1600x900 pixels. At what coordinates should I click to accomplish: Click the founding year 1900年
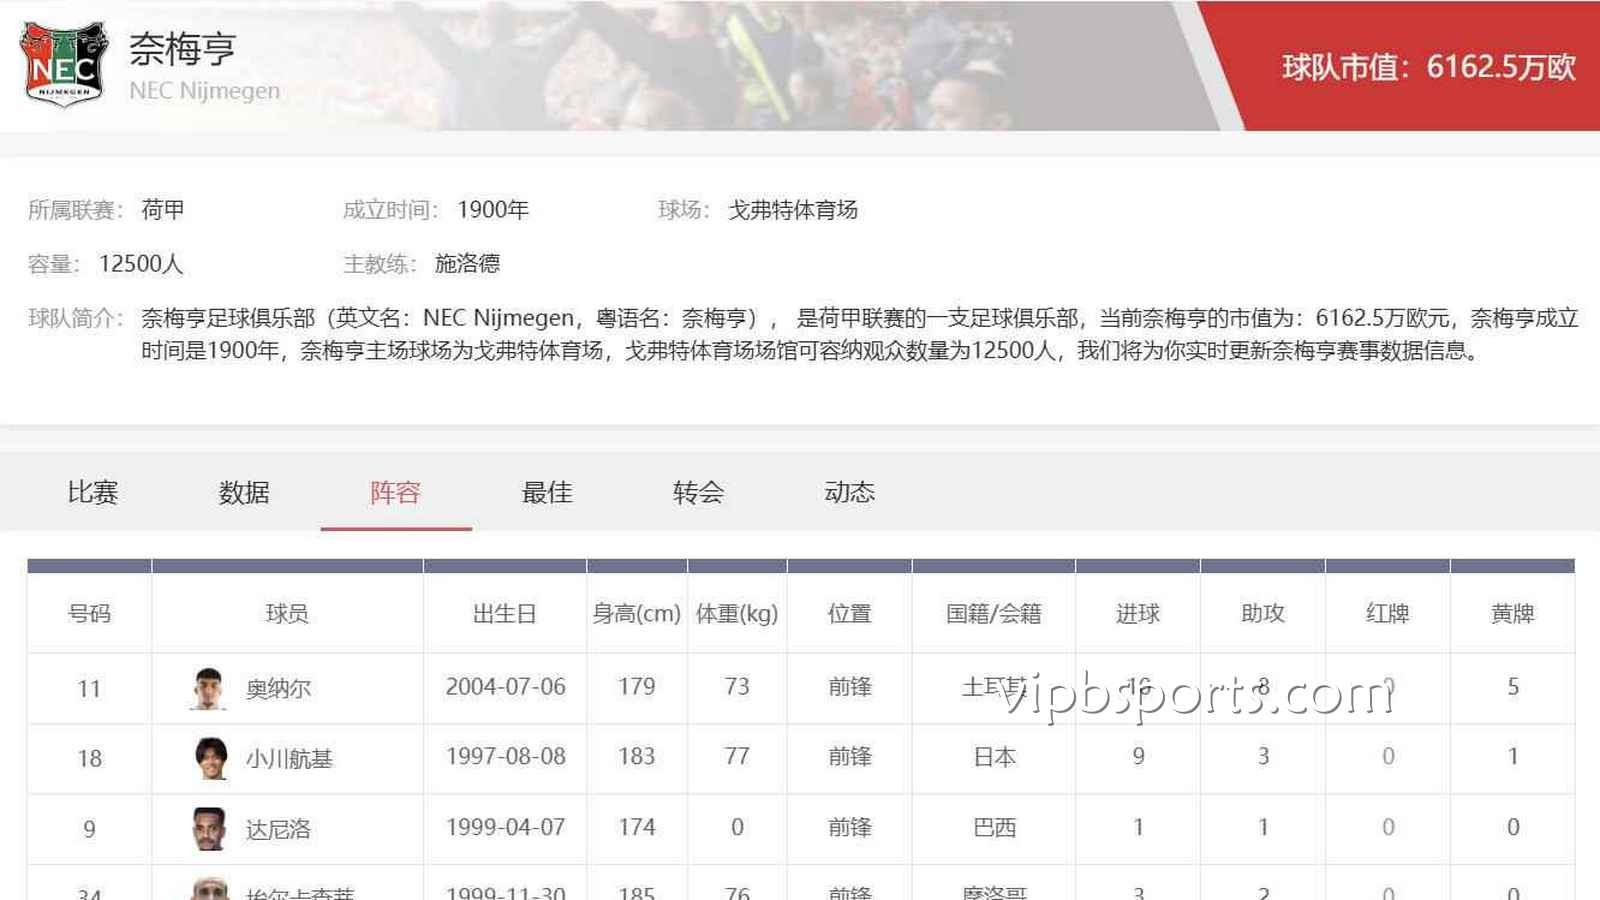point(493,210)
